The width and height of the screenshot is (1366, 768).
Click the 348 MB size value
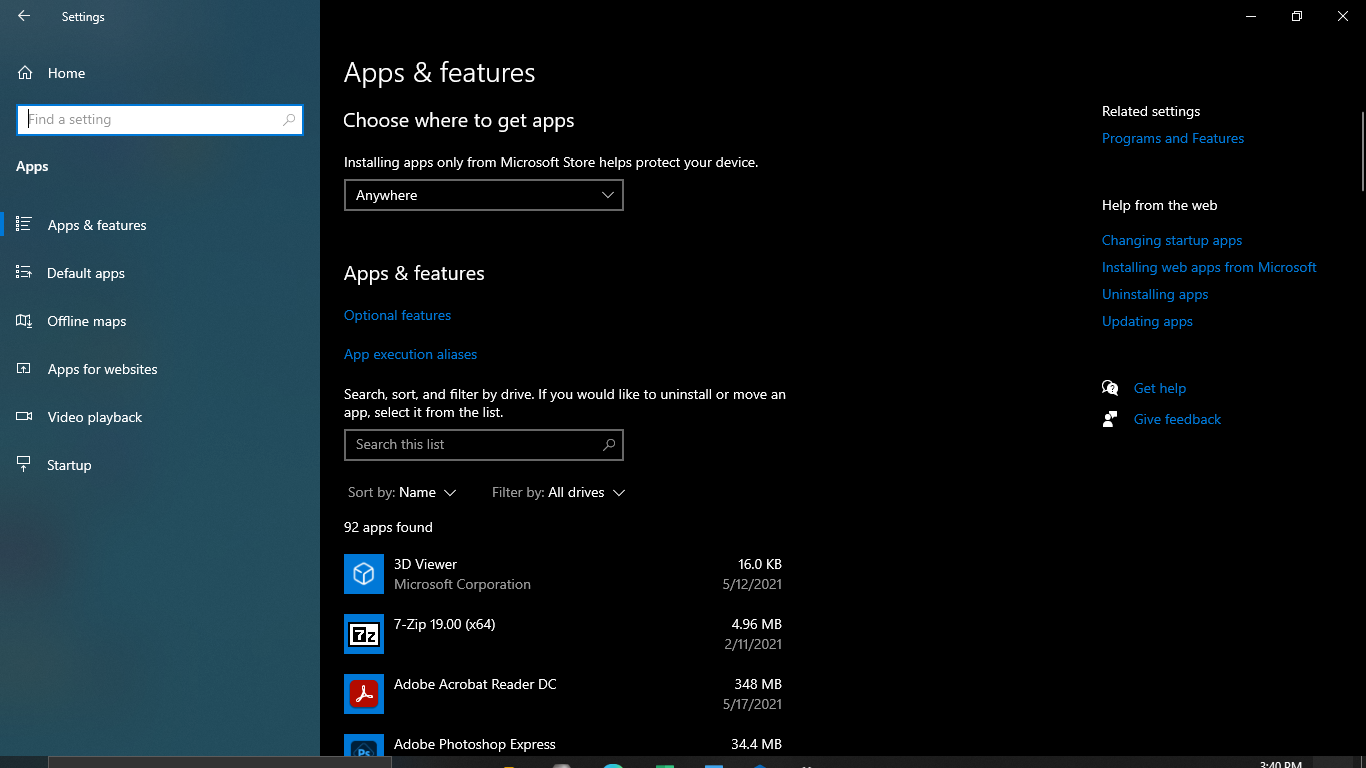pos(758,684)
